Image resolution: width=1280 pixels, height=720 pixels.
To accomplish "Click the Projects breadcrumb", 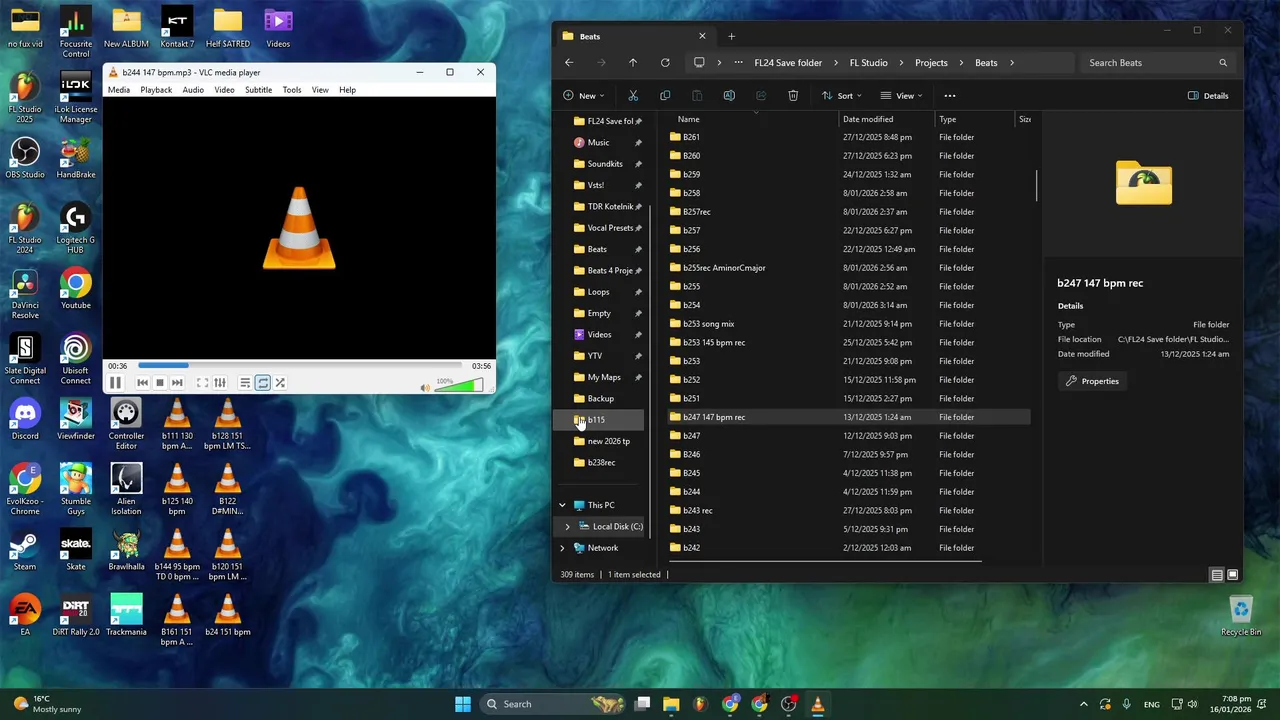I will (931, 63).
